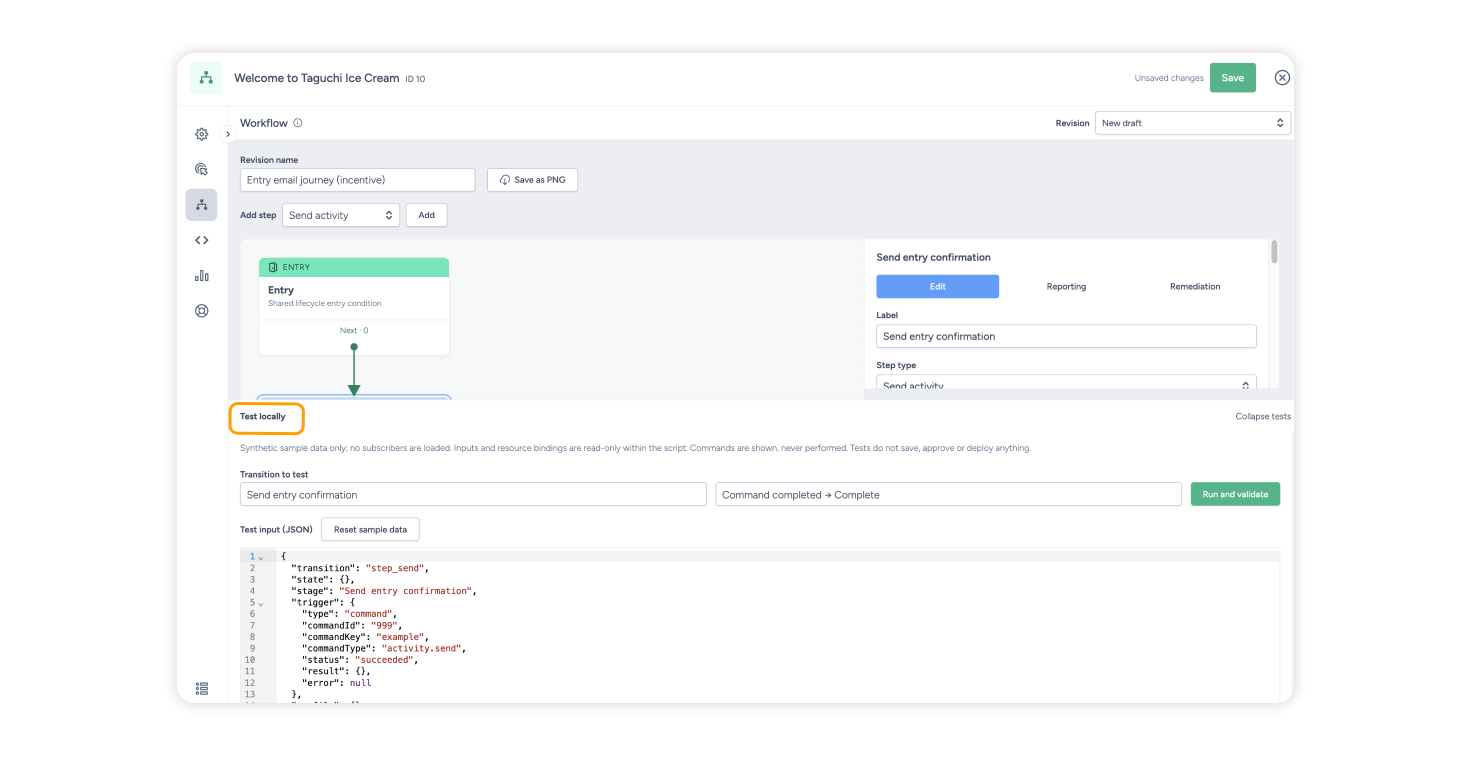The height and width of the screenshot is (771, 1471).
Task: Toggle fold arrow on JSON line 1
Action: tap(261, 557)
